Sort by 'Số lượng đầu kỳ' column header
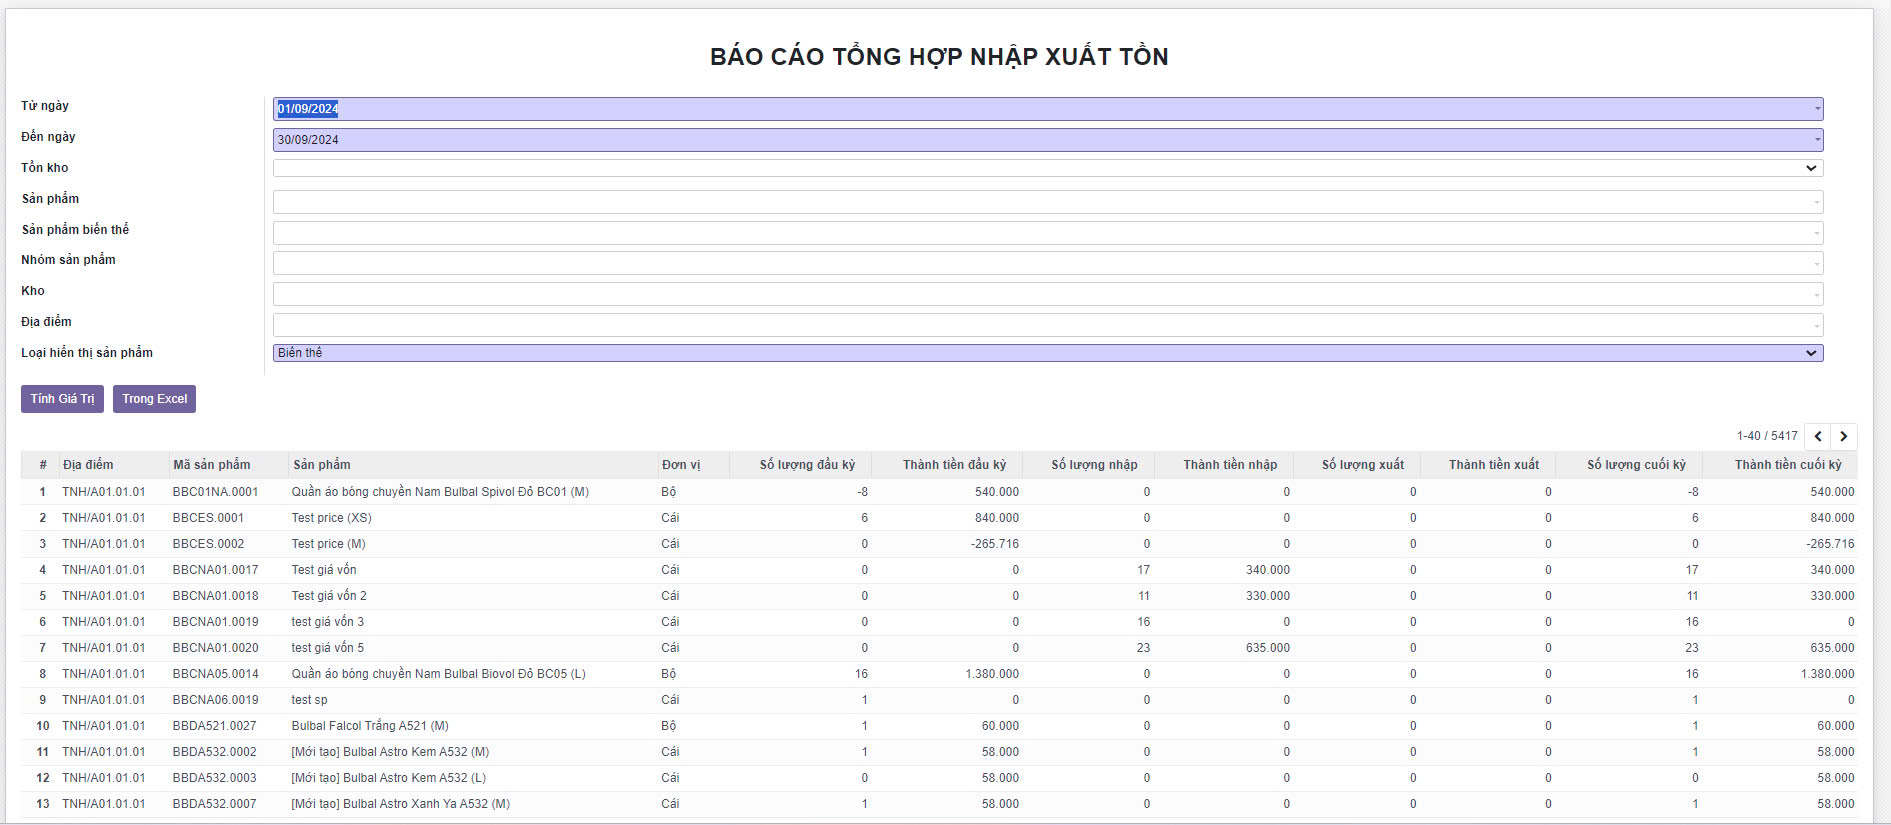1891x825 pixels. click(807, 465)
